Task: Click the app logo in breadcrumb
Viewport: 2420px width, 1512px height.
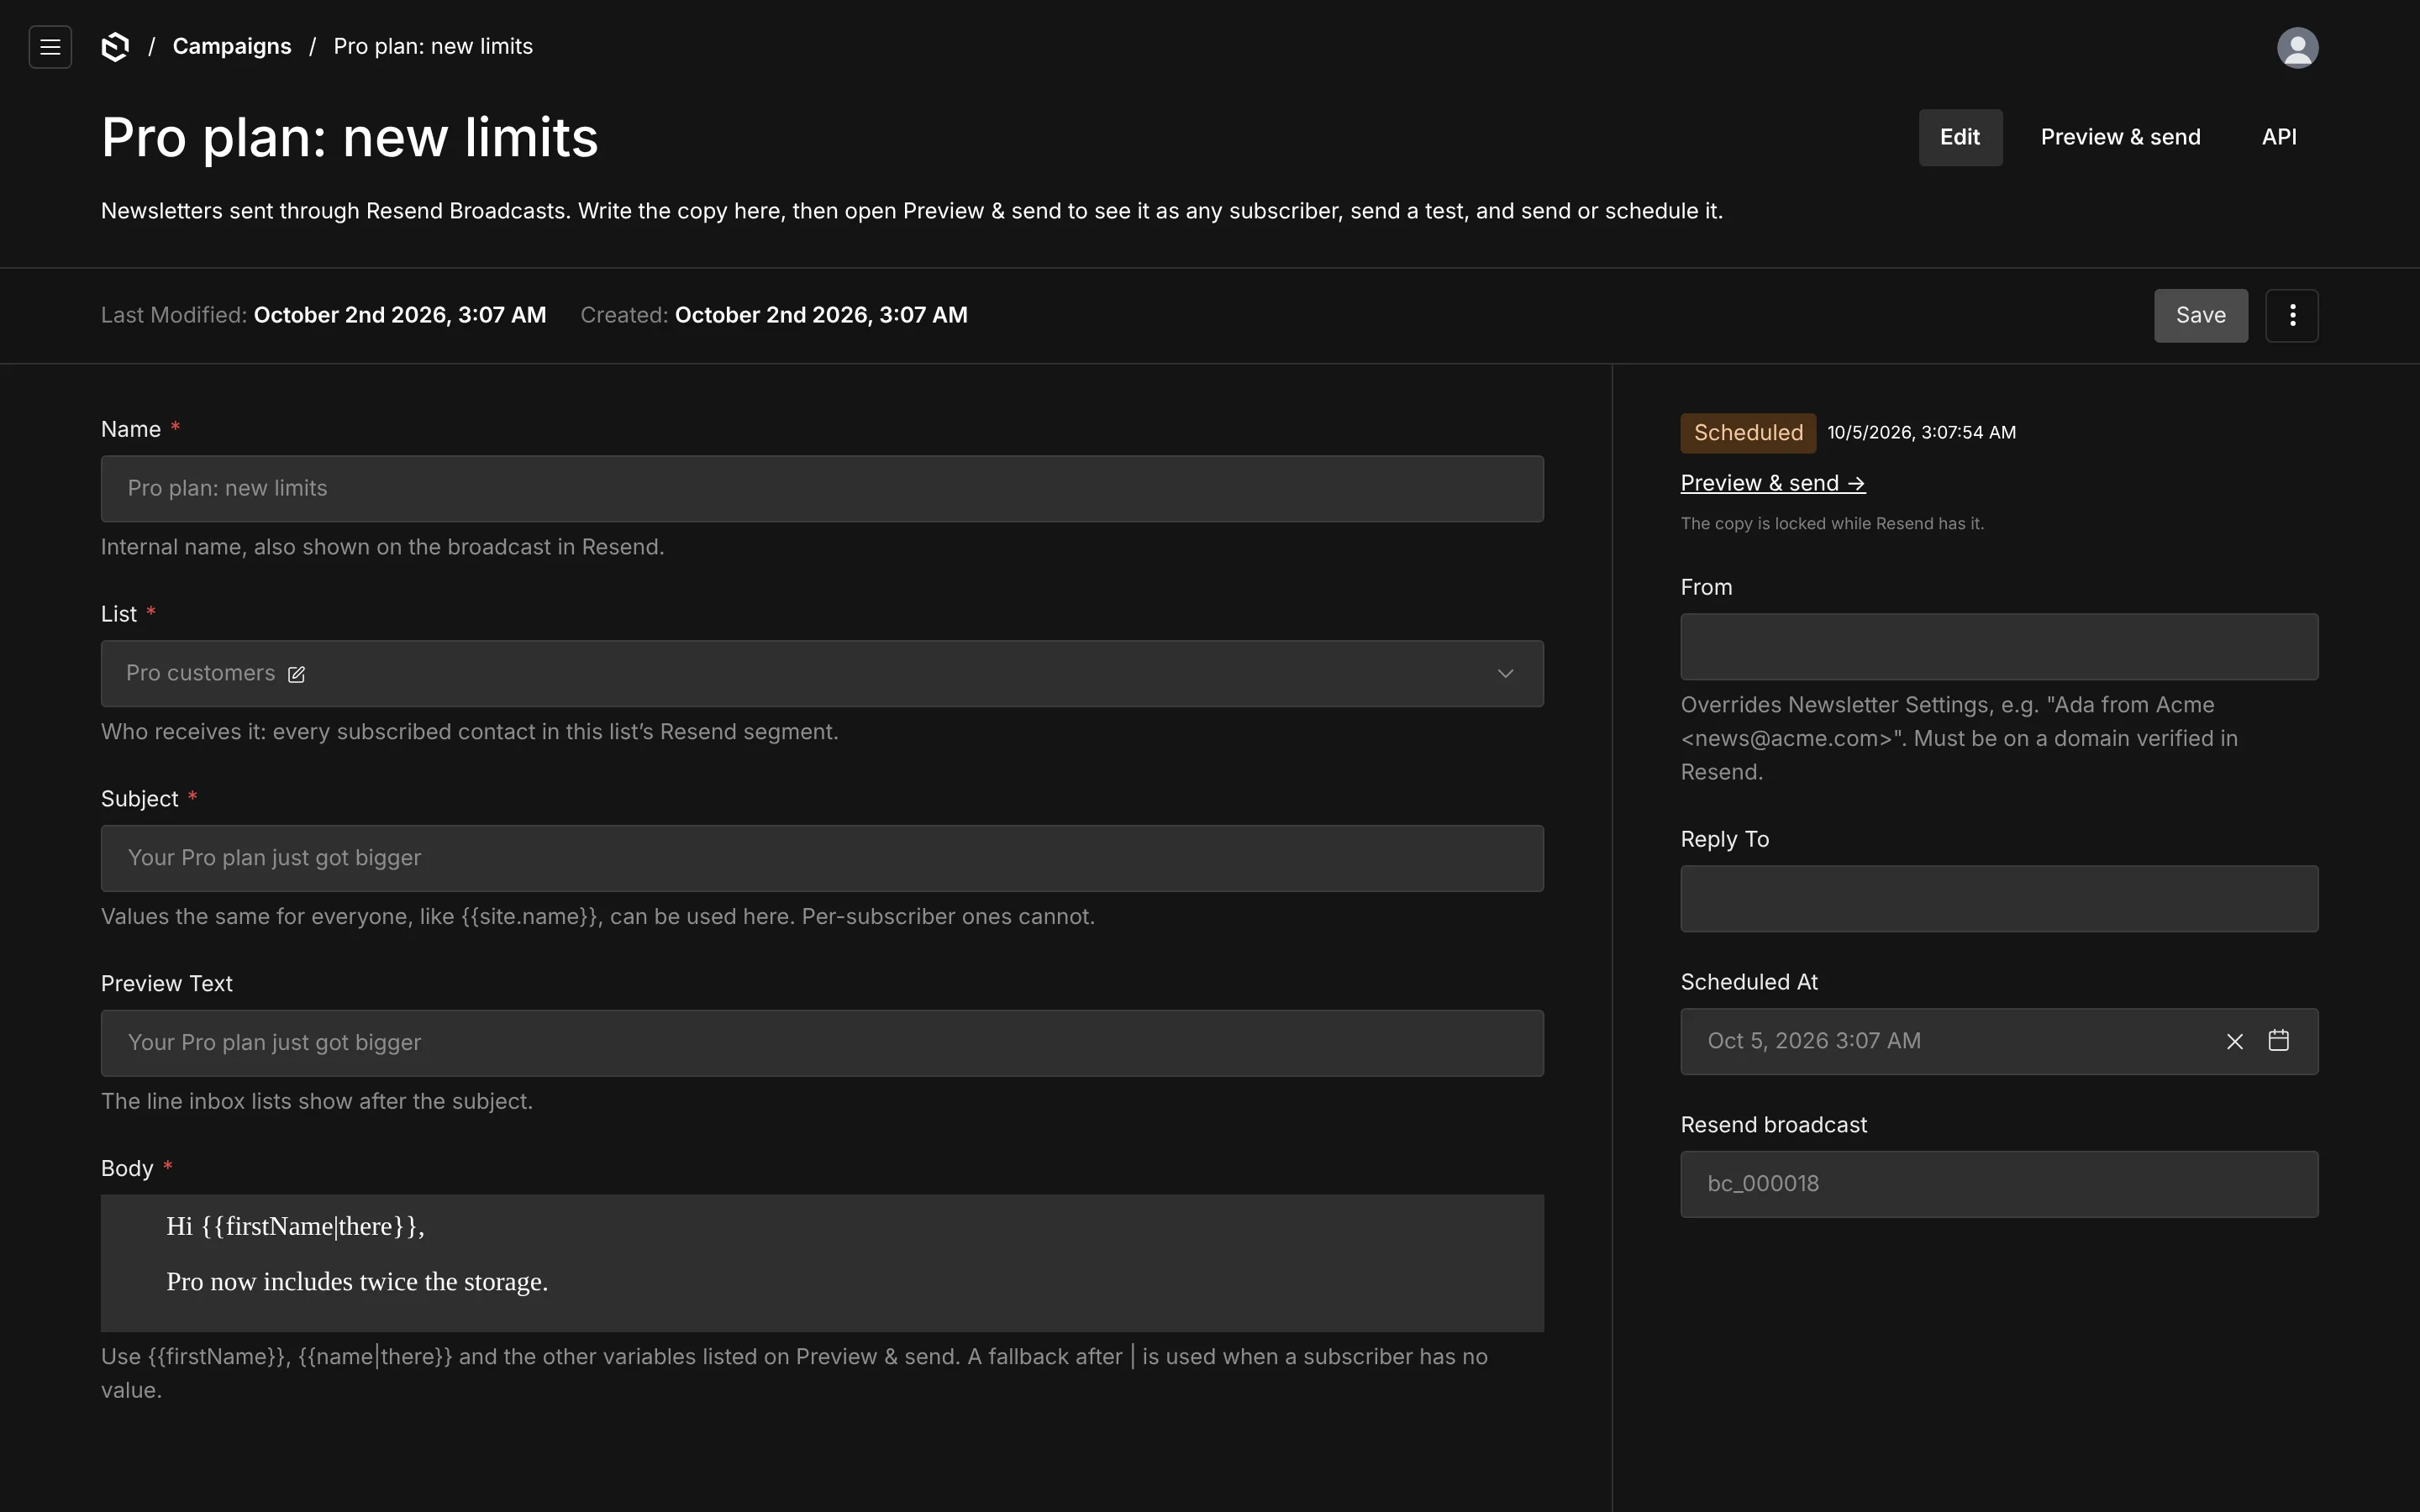Action: [115, 47]
